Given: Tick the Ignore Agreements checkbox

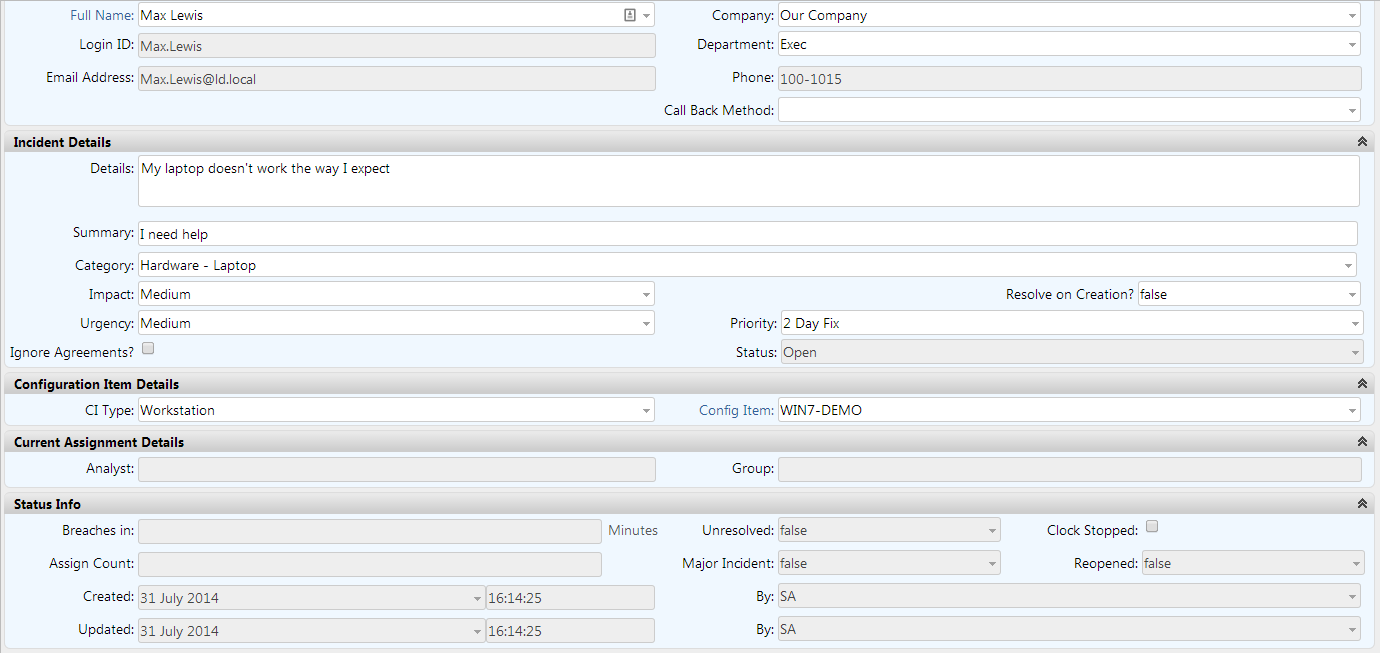Looking at the screenshot, I should 148,349.
